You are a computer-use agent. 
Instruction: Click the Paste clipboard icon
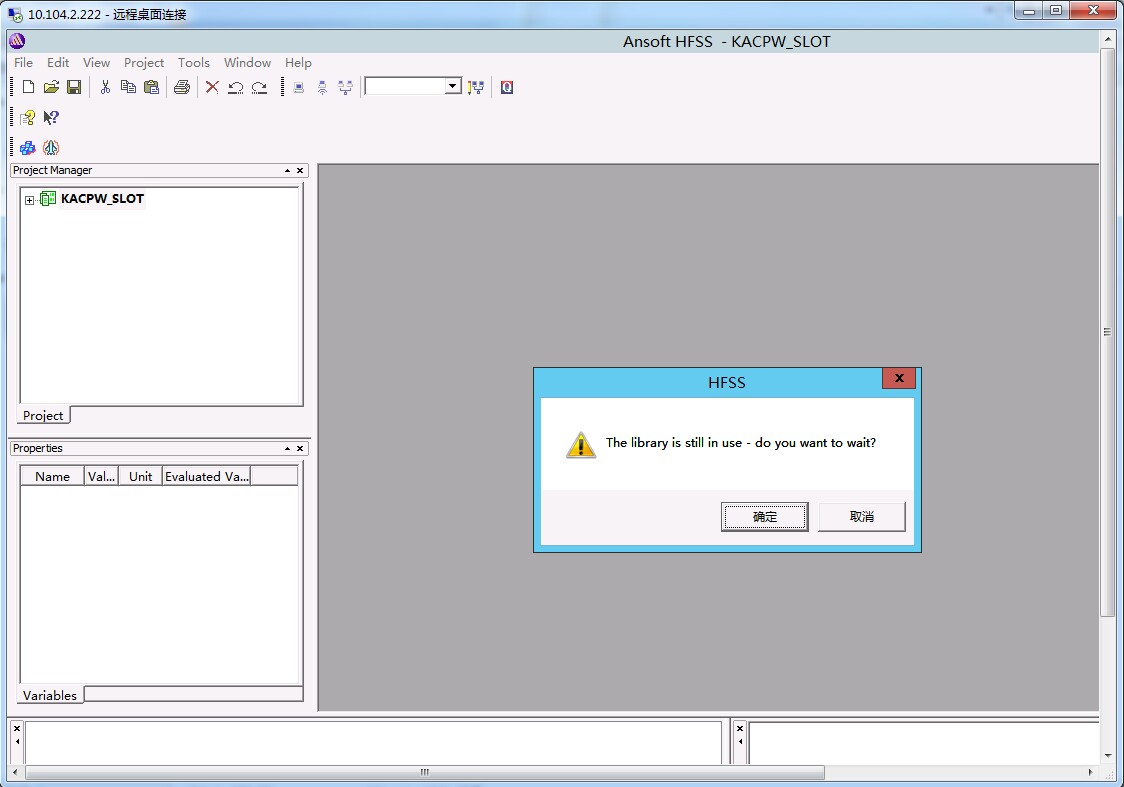[x=151, y=87]
